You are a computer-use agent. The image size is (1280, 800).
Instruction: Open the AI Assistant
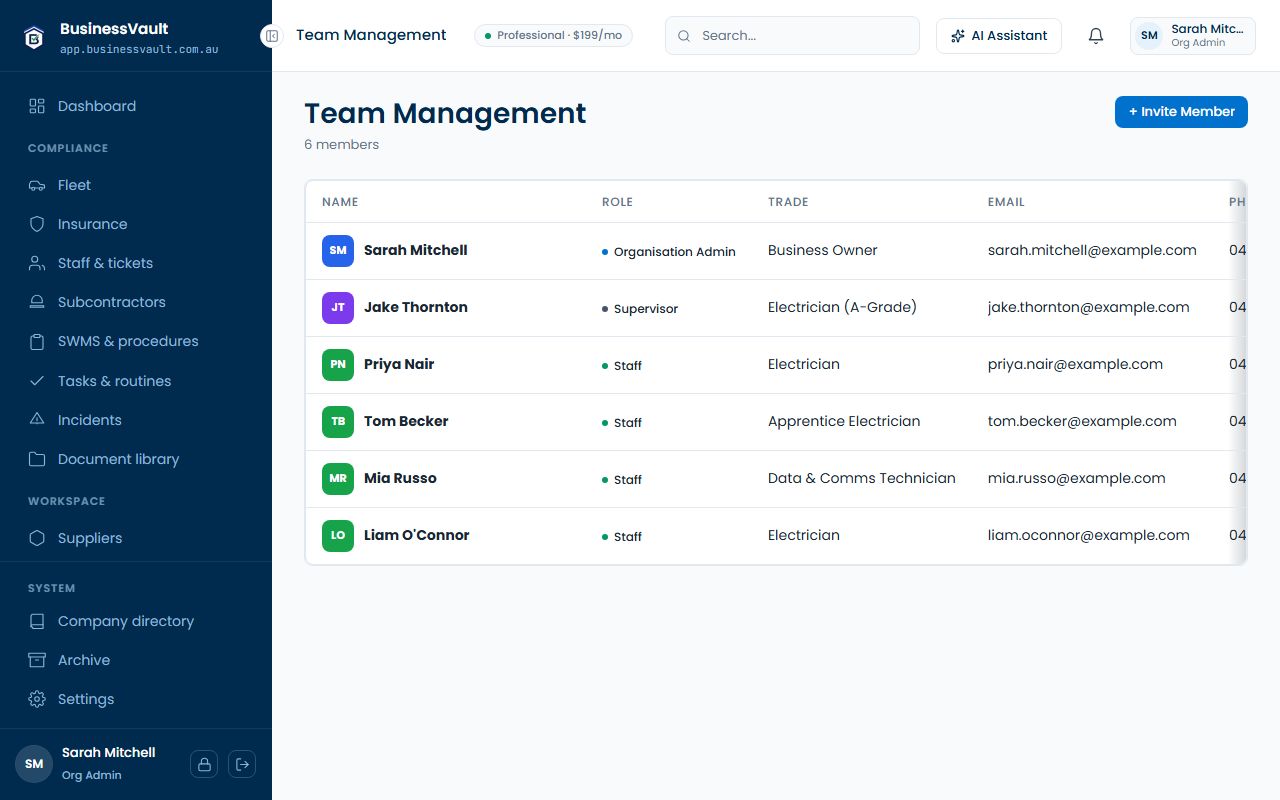[x=999, y=36]
